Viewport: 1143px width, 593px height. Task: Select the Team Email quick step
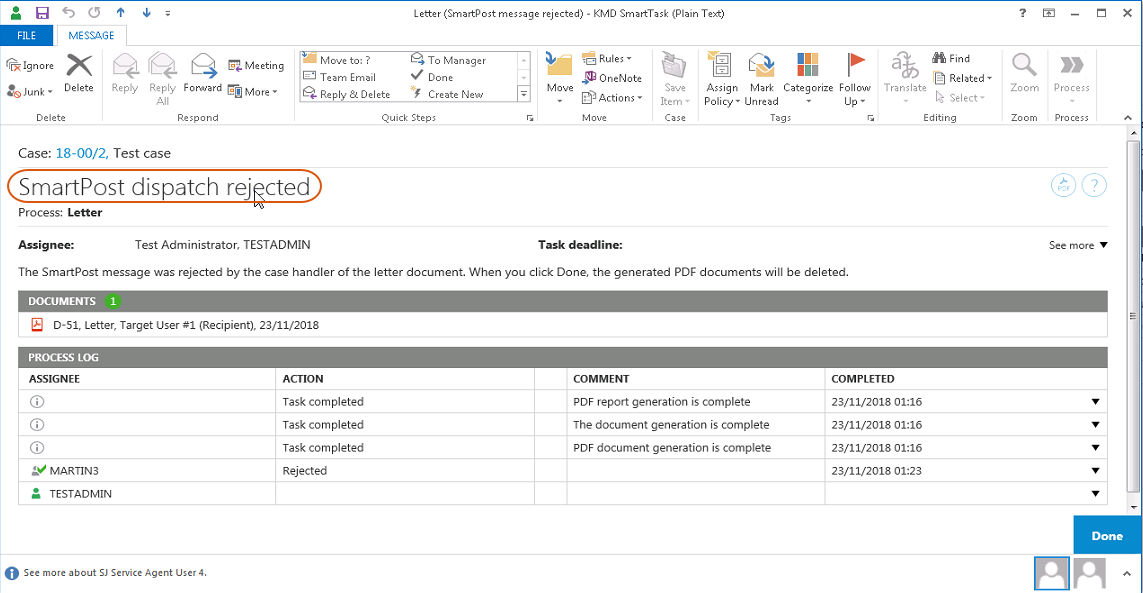click(340, 77)
